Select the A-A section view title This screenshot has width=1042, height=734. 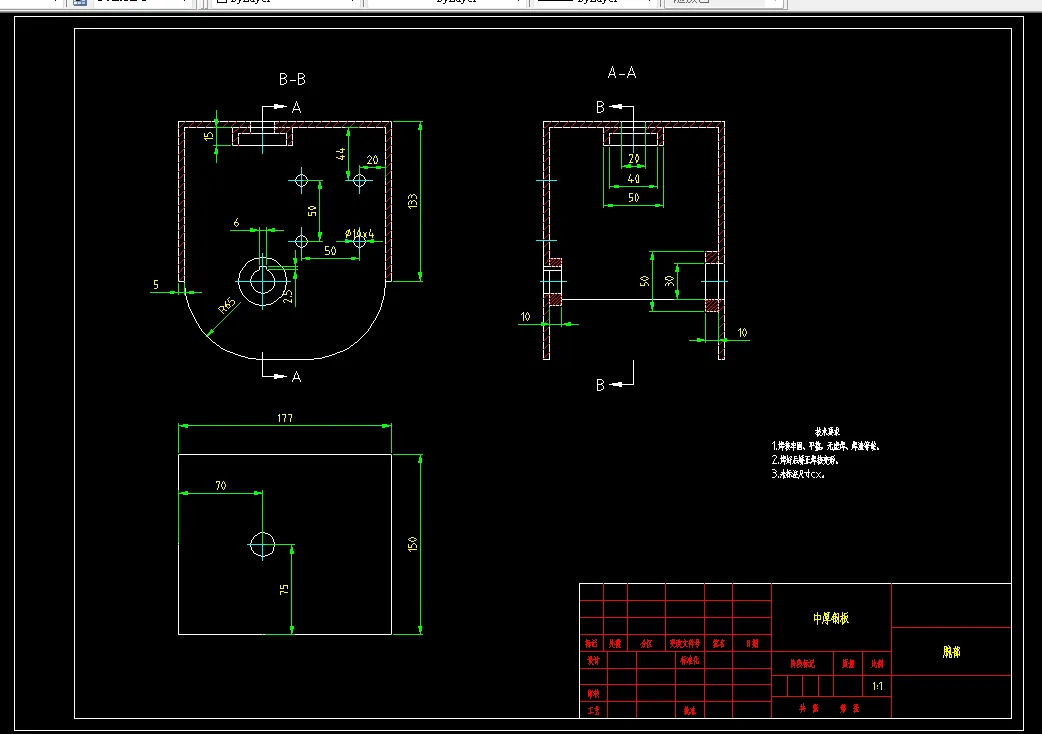621,72
